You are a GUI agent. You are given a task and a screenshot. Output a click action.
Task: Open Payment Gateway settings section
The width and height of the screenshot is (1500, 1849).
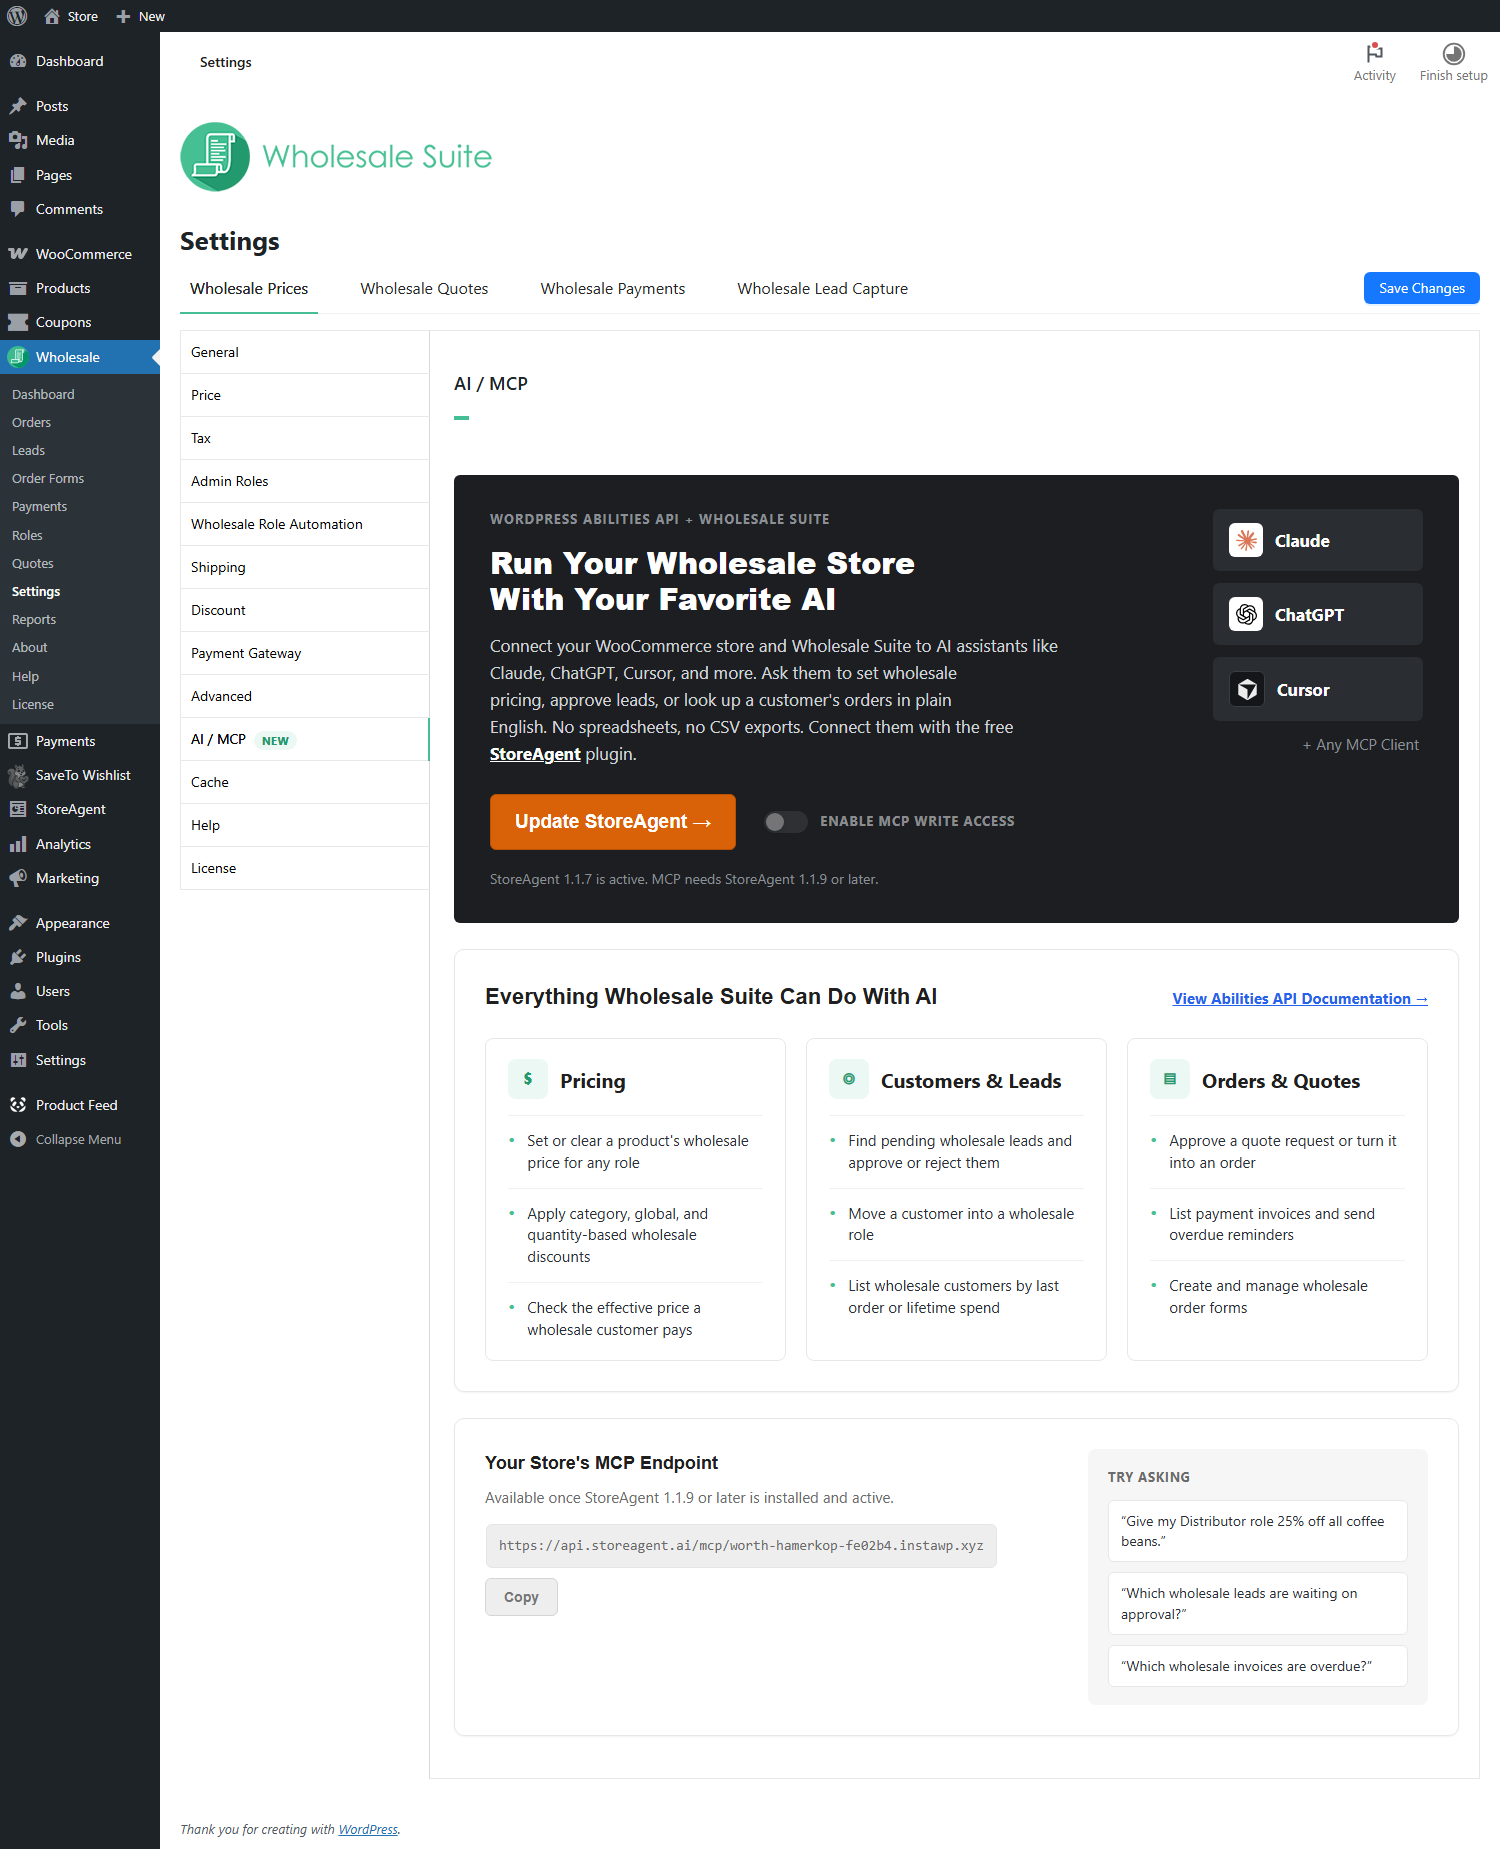pyautogui.click(x=304, y=653)
